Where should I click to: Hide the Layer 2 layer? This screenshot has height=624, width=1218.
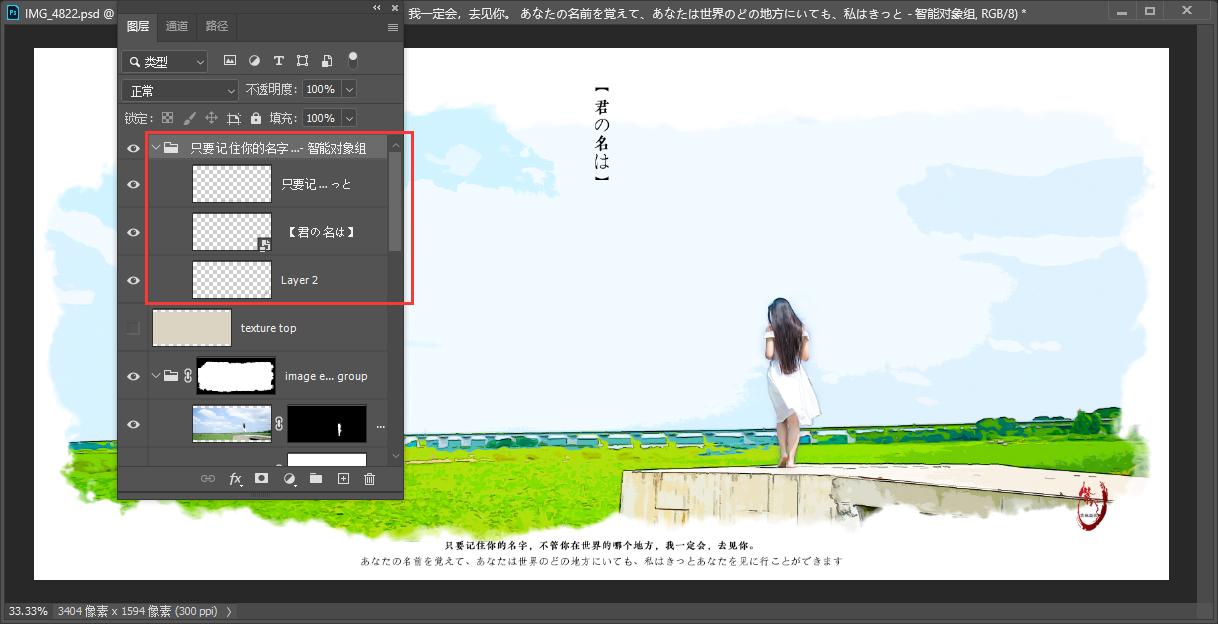pos(133,281)
